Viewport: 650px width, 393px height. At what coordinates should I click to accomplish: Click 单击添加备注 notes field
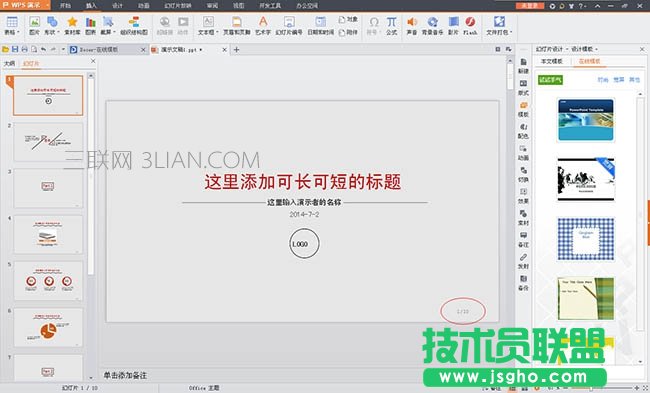[x=125, y=376]
